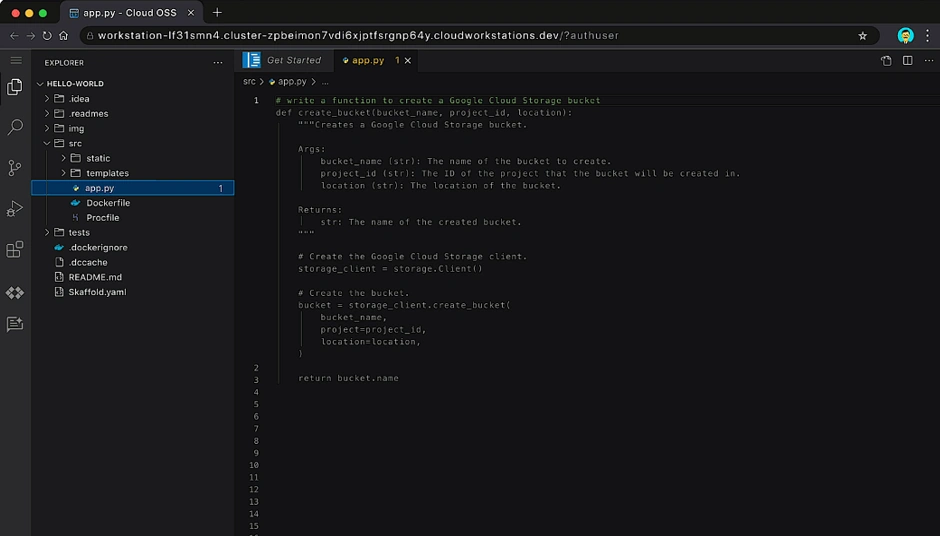Reload the browser page
940x536 pixels.
pos(47,36)
